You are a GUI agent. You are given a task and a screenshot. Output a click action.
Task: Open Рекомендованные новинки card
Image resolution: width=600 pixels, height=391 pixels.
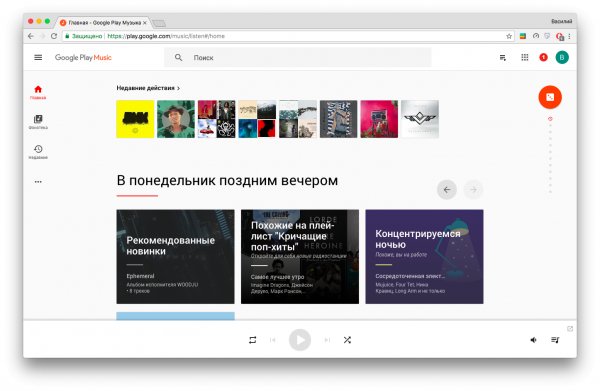[x=175, y=257]
